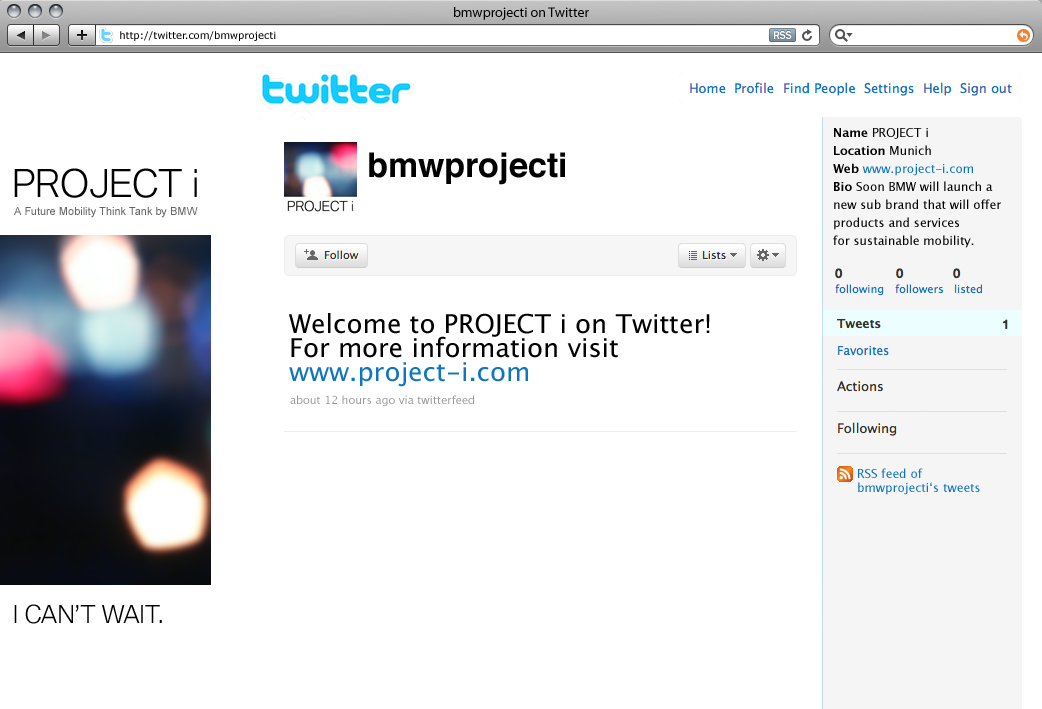The height and width of the screenshot is (709, 1042).
Task: Reload the page with the refresh icon
Action: click(x=807, y=35)
